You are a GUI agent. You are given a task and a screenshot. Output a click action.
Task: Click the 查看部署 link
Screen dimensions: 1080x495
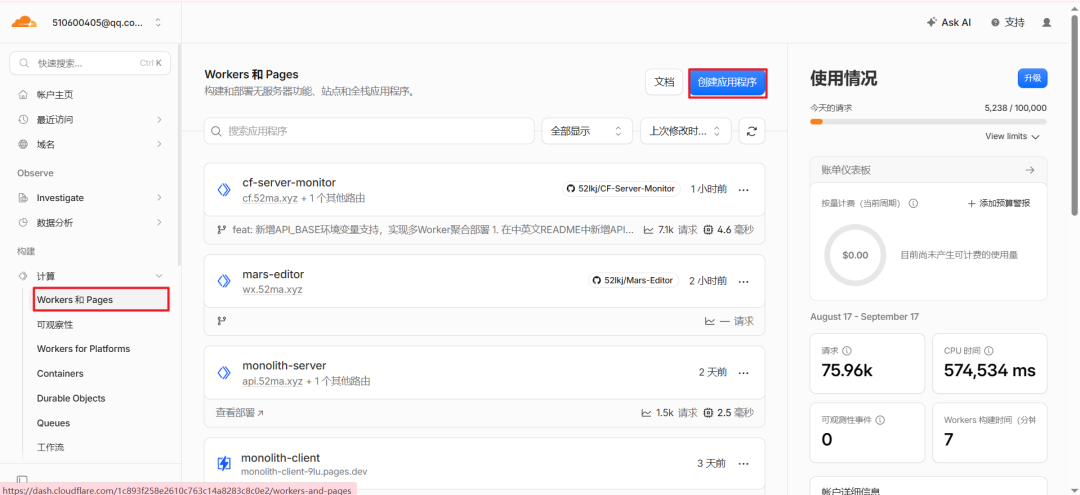(x=240, y=413)
